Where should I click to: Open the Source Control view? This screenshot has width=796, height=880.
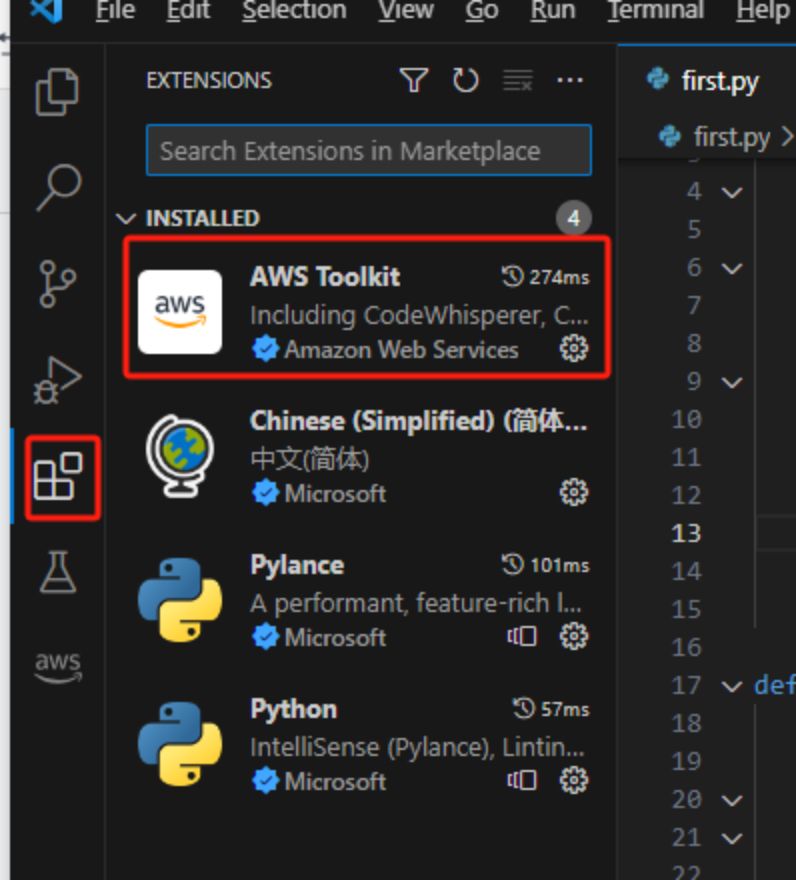(57, 283)
